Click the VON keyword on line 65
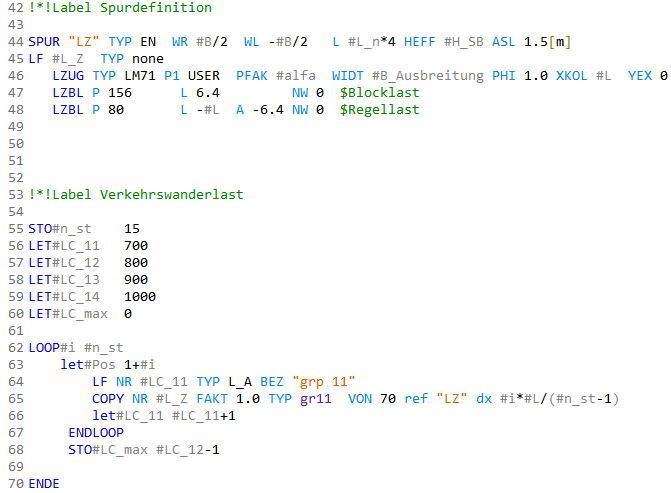671x493 pixels. pos(359,399)
